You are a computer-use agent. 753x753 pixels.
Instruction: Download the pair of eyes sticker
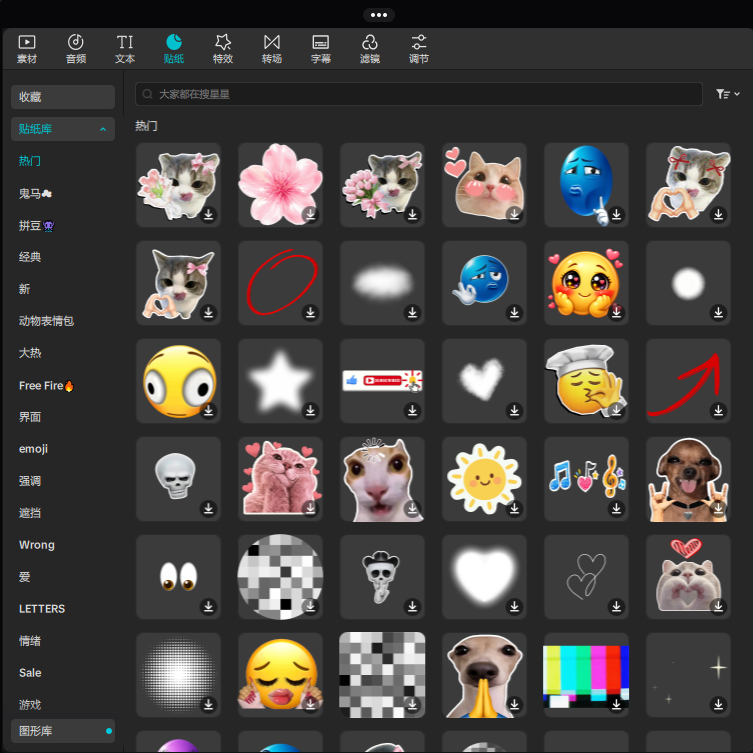coord(208,607)
